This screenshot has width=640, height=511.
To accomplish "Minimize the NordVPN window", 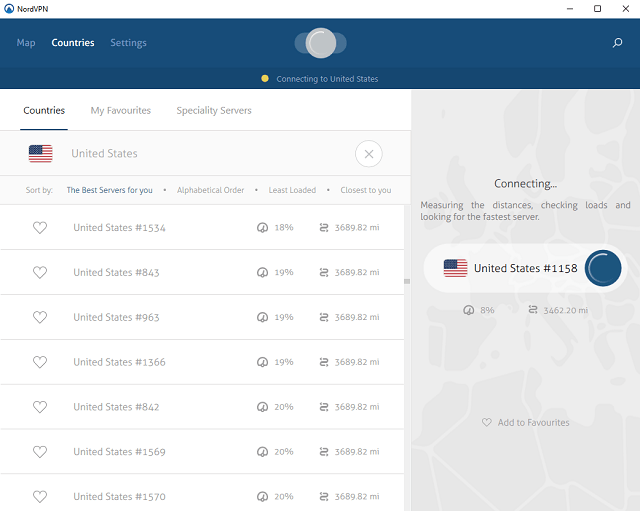I will [570, 9].
